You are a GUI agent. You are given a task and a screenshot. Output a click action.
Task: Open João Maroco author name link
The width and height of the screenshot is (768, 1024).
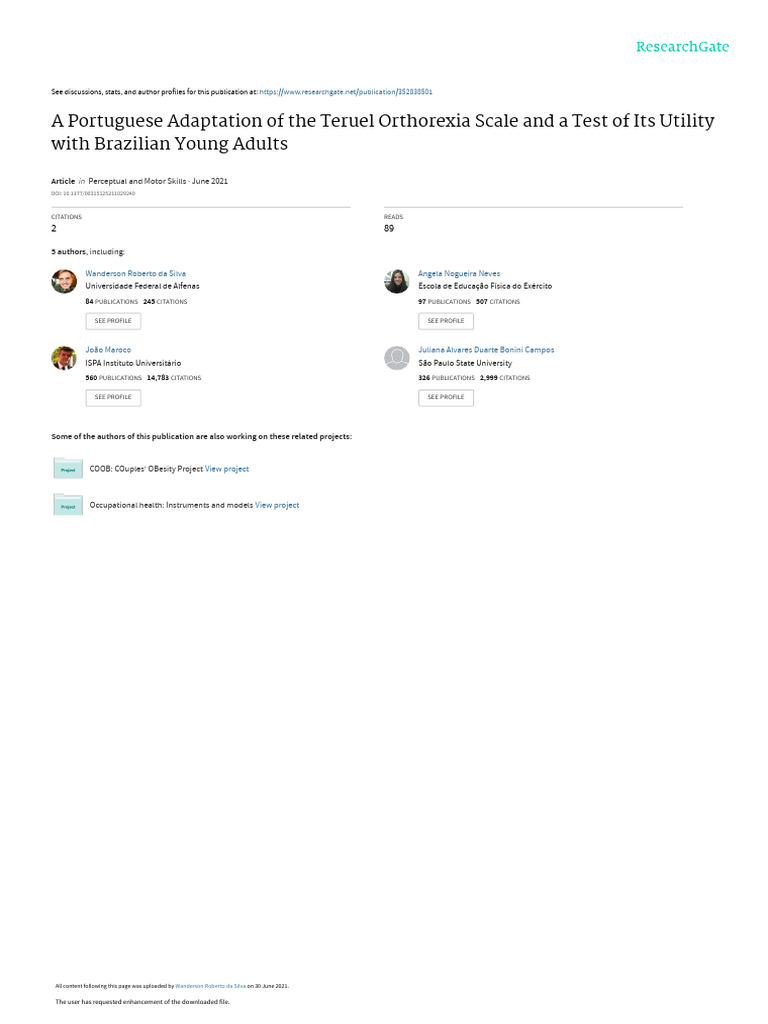(108, 350)
